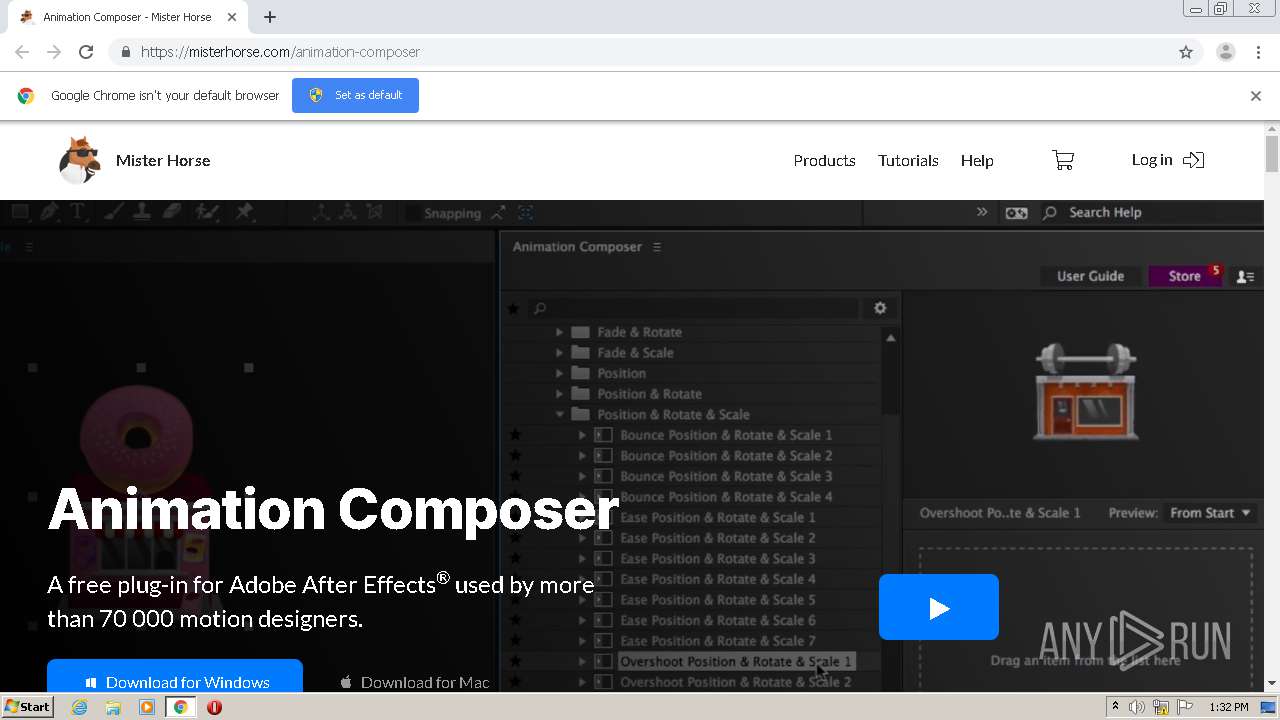Open the Windows Start menu

(x=27, y=707)
